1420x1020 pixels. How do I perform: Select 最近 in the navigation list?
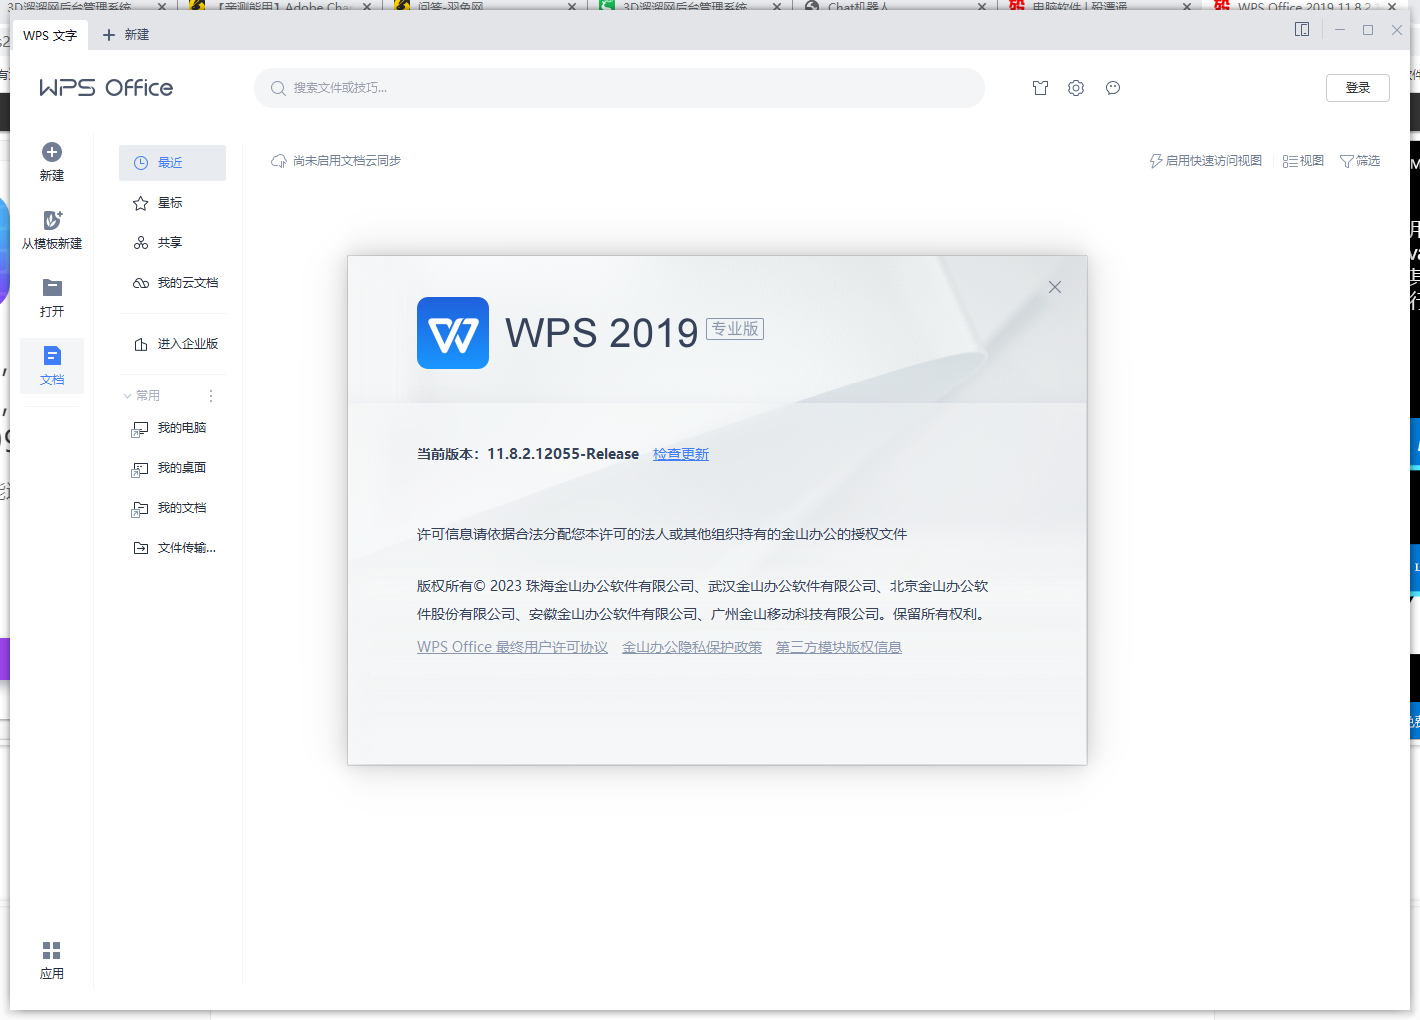[172, 163]
